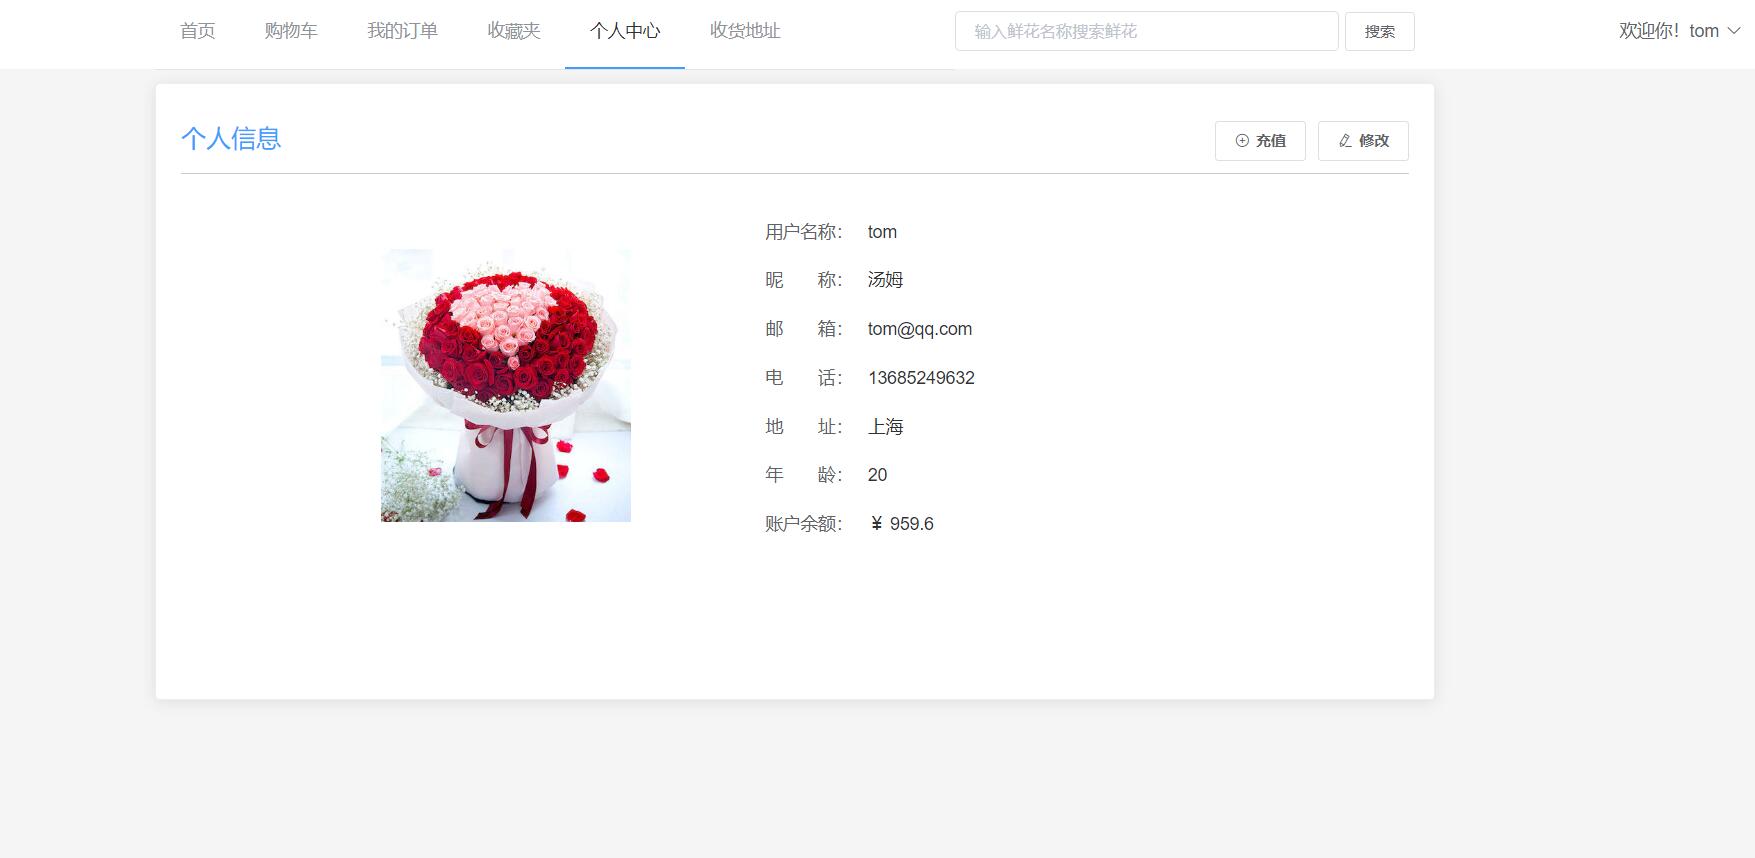Focus the flower name search field

pyautogui.click(x=1146, y=31)
